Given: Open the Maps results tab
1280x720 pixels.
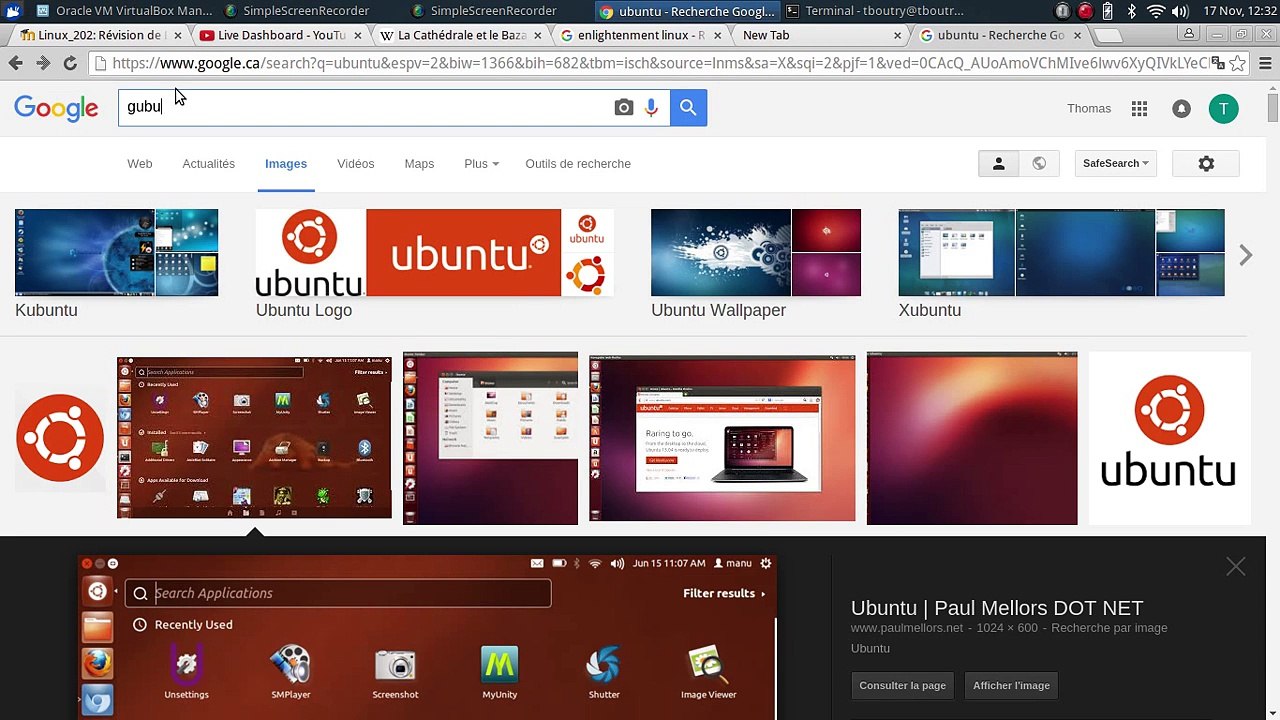Looking at the screenshot, I should pos(419,164).
